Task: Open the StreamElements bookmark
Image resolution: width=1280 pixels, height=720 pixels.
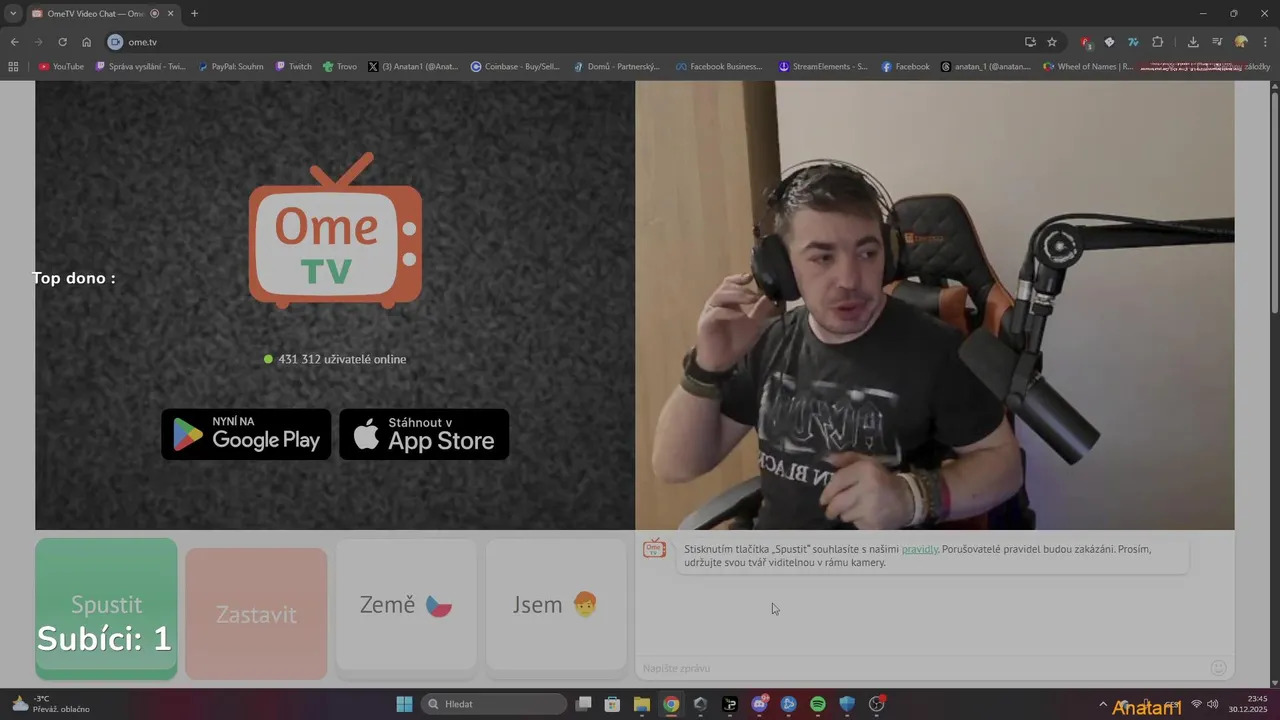Action: [x=824, y=67]
